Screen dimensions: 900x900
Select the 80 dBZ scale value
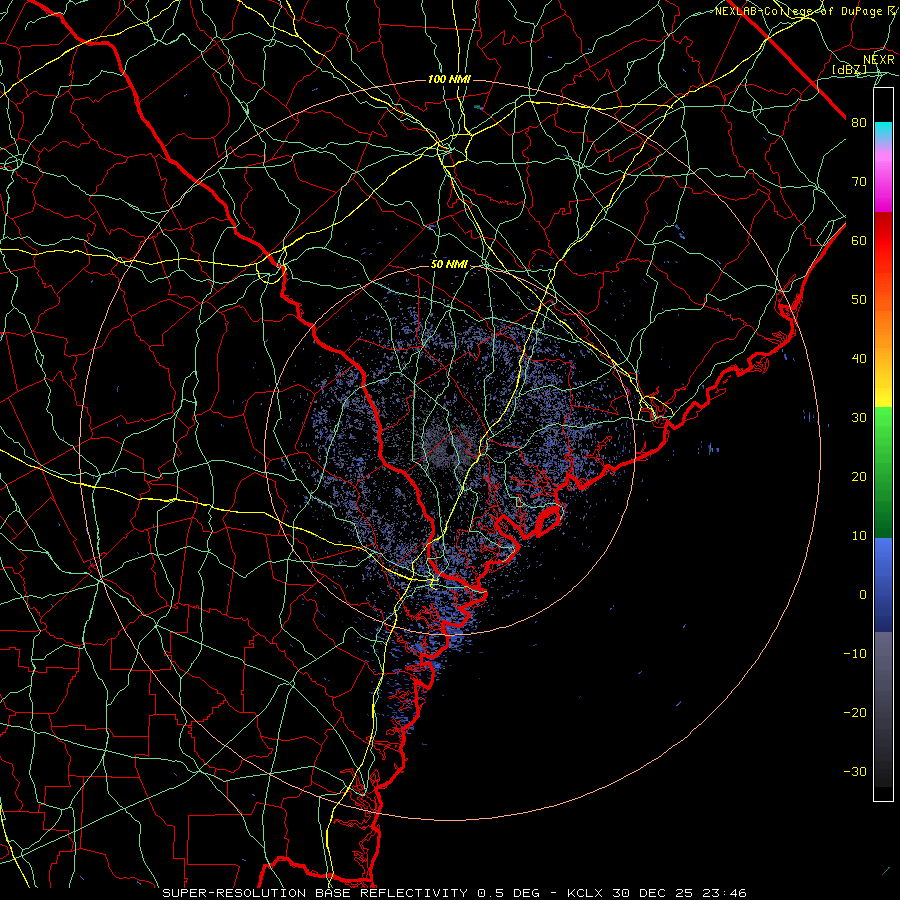pos(859,122)
